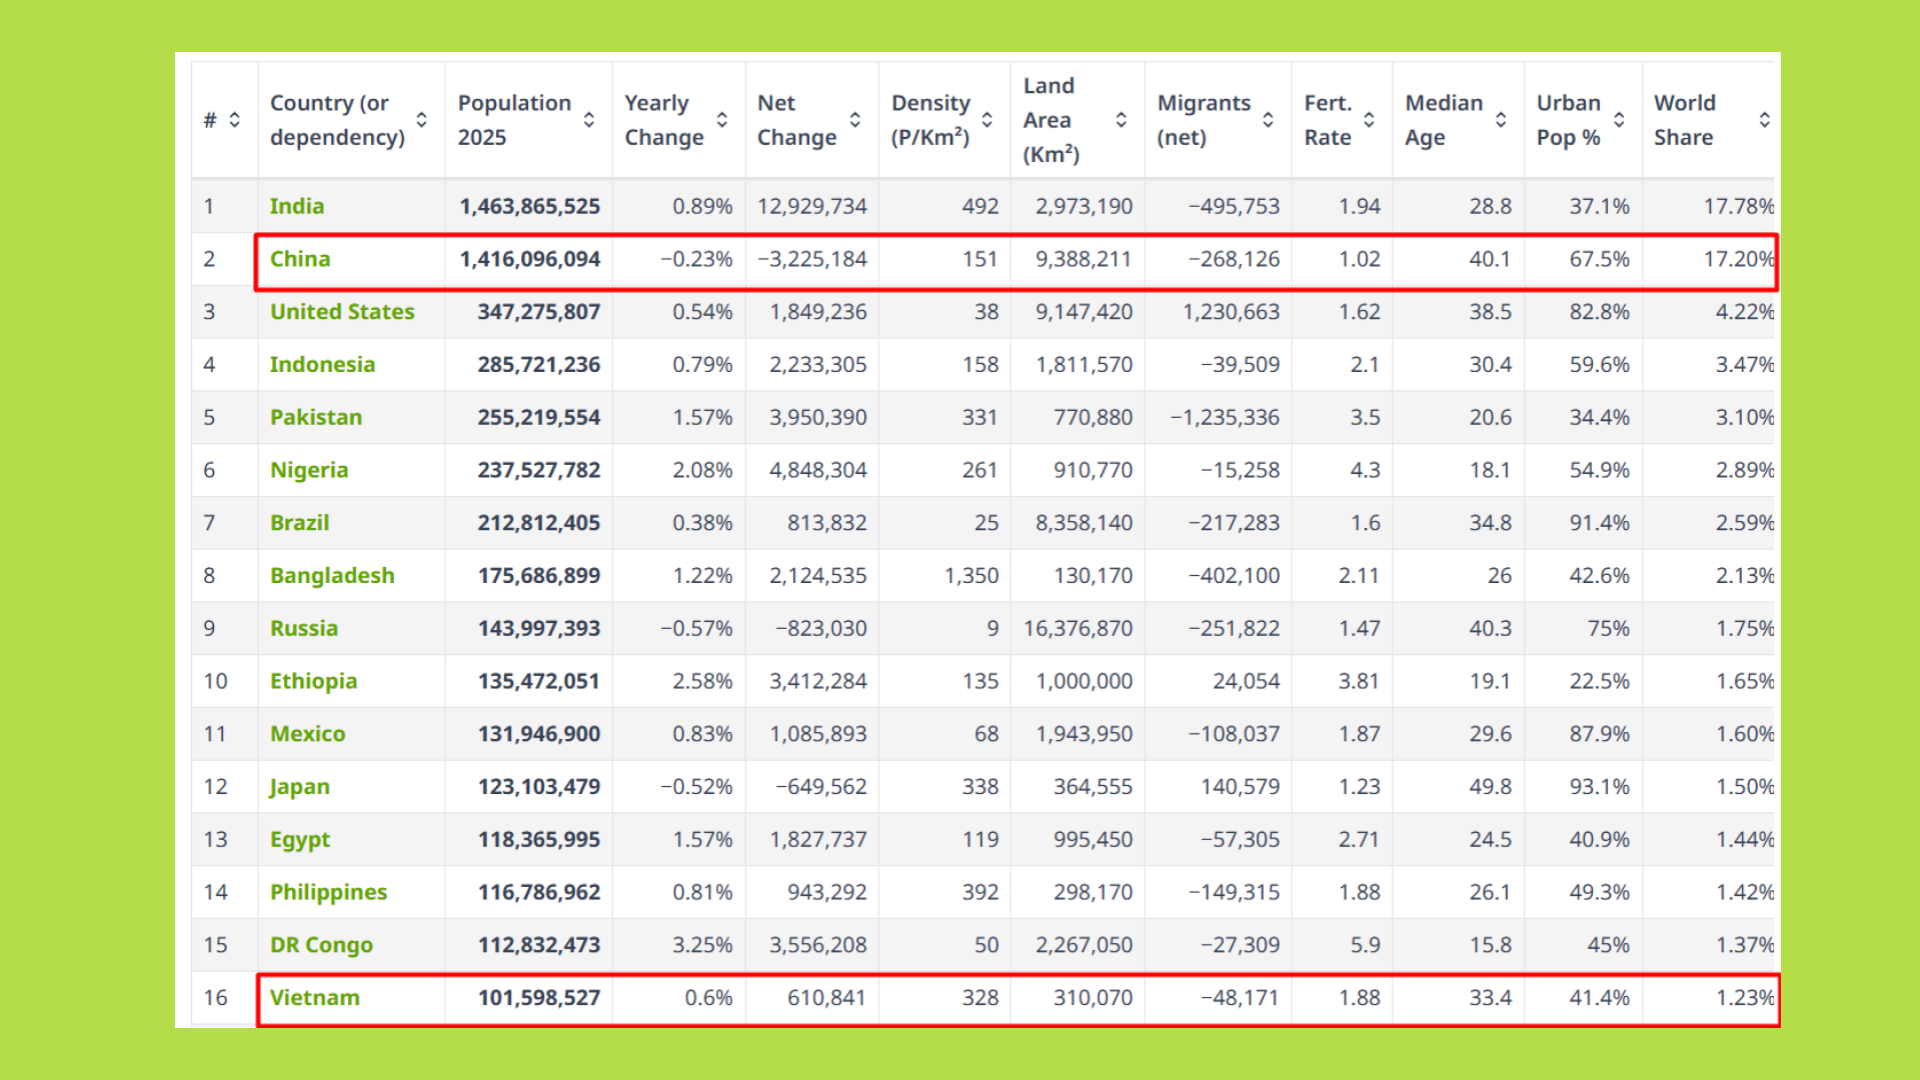Follow the Nigeria link
1920x1080 pixels.
(x=309, y=470)
